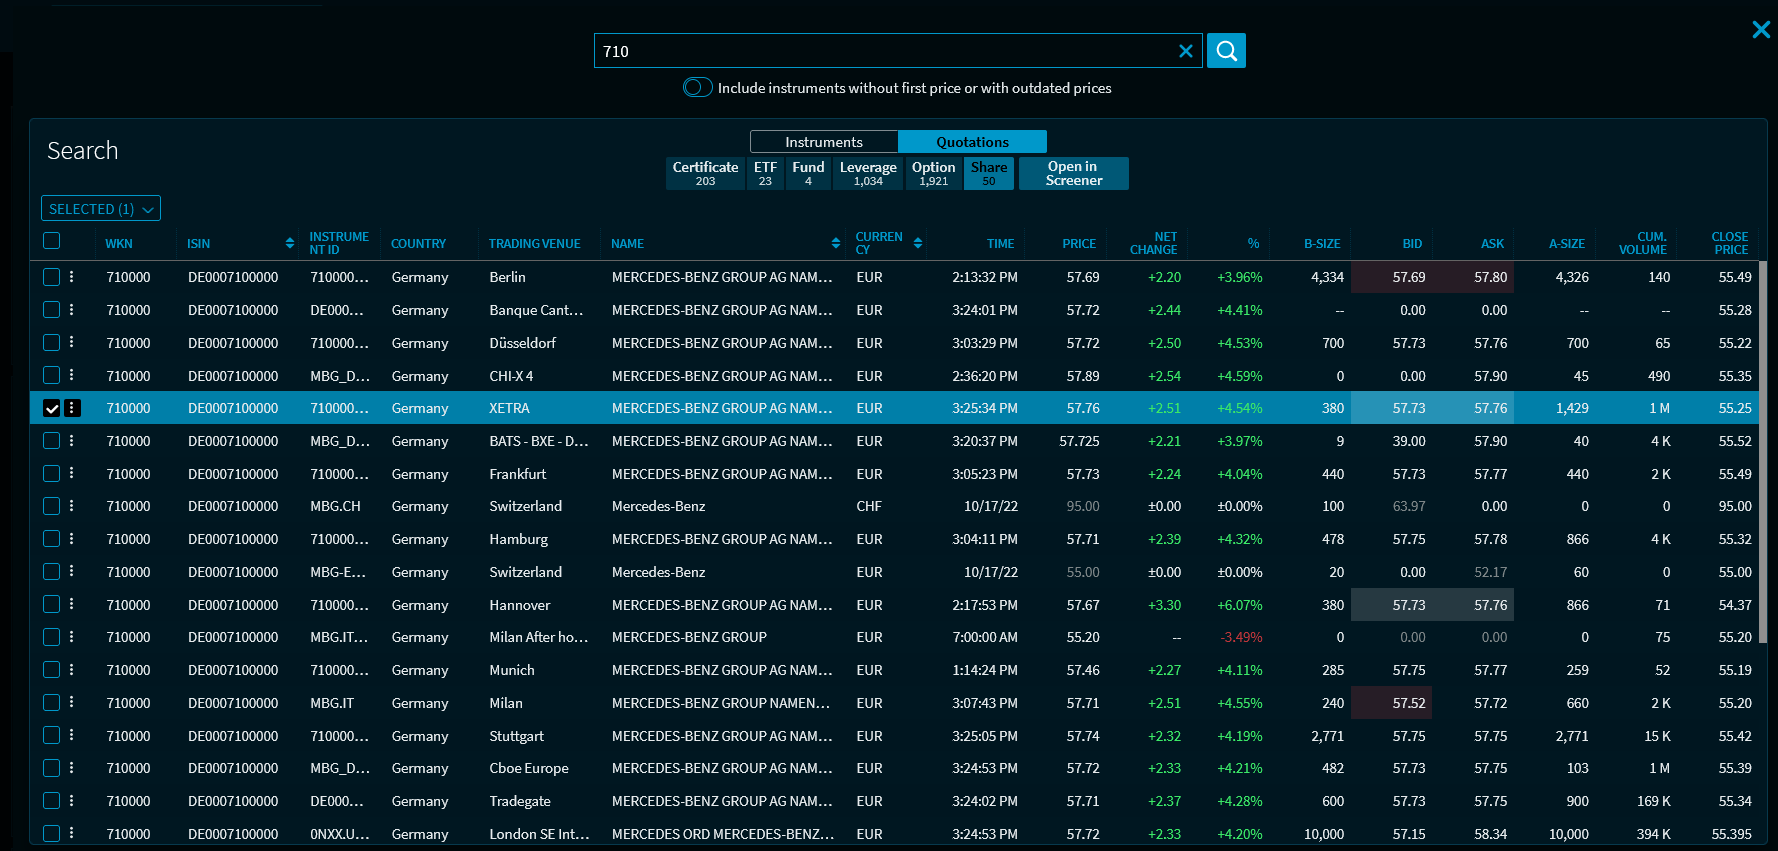Click the magnifier search button
This screenshot has height=851, width=1778.
tap(1226, 51)
